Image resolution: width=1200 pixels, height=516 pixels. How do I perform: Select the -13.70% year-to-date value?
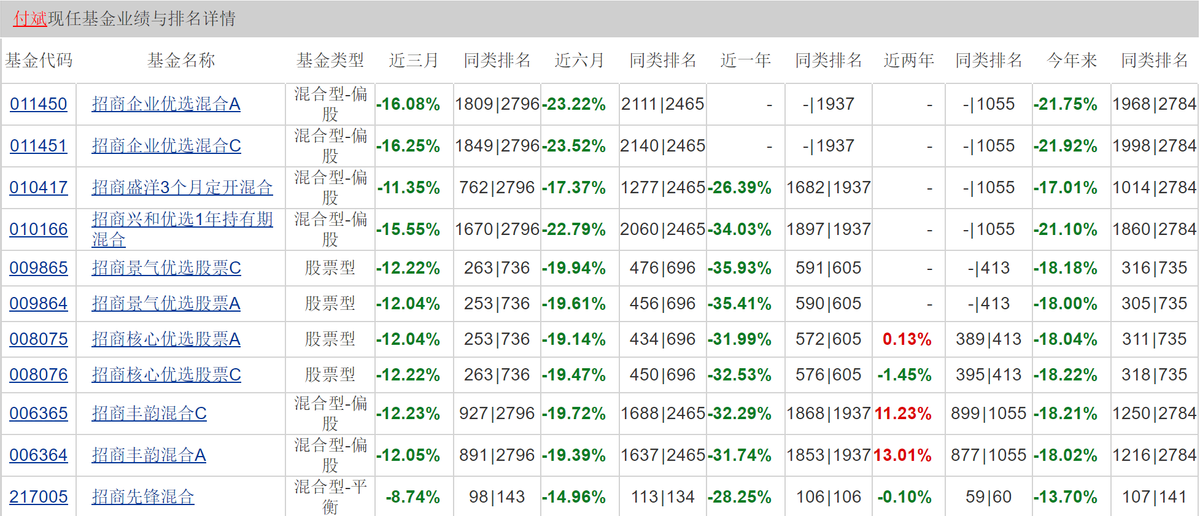click(x=1066, y=497)
